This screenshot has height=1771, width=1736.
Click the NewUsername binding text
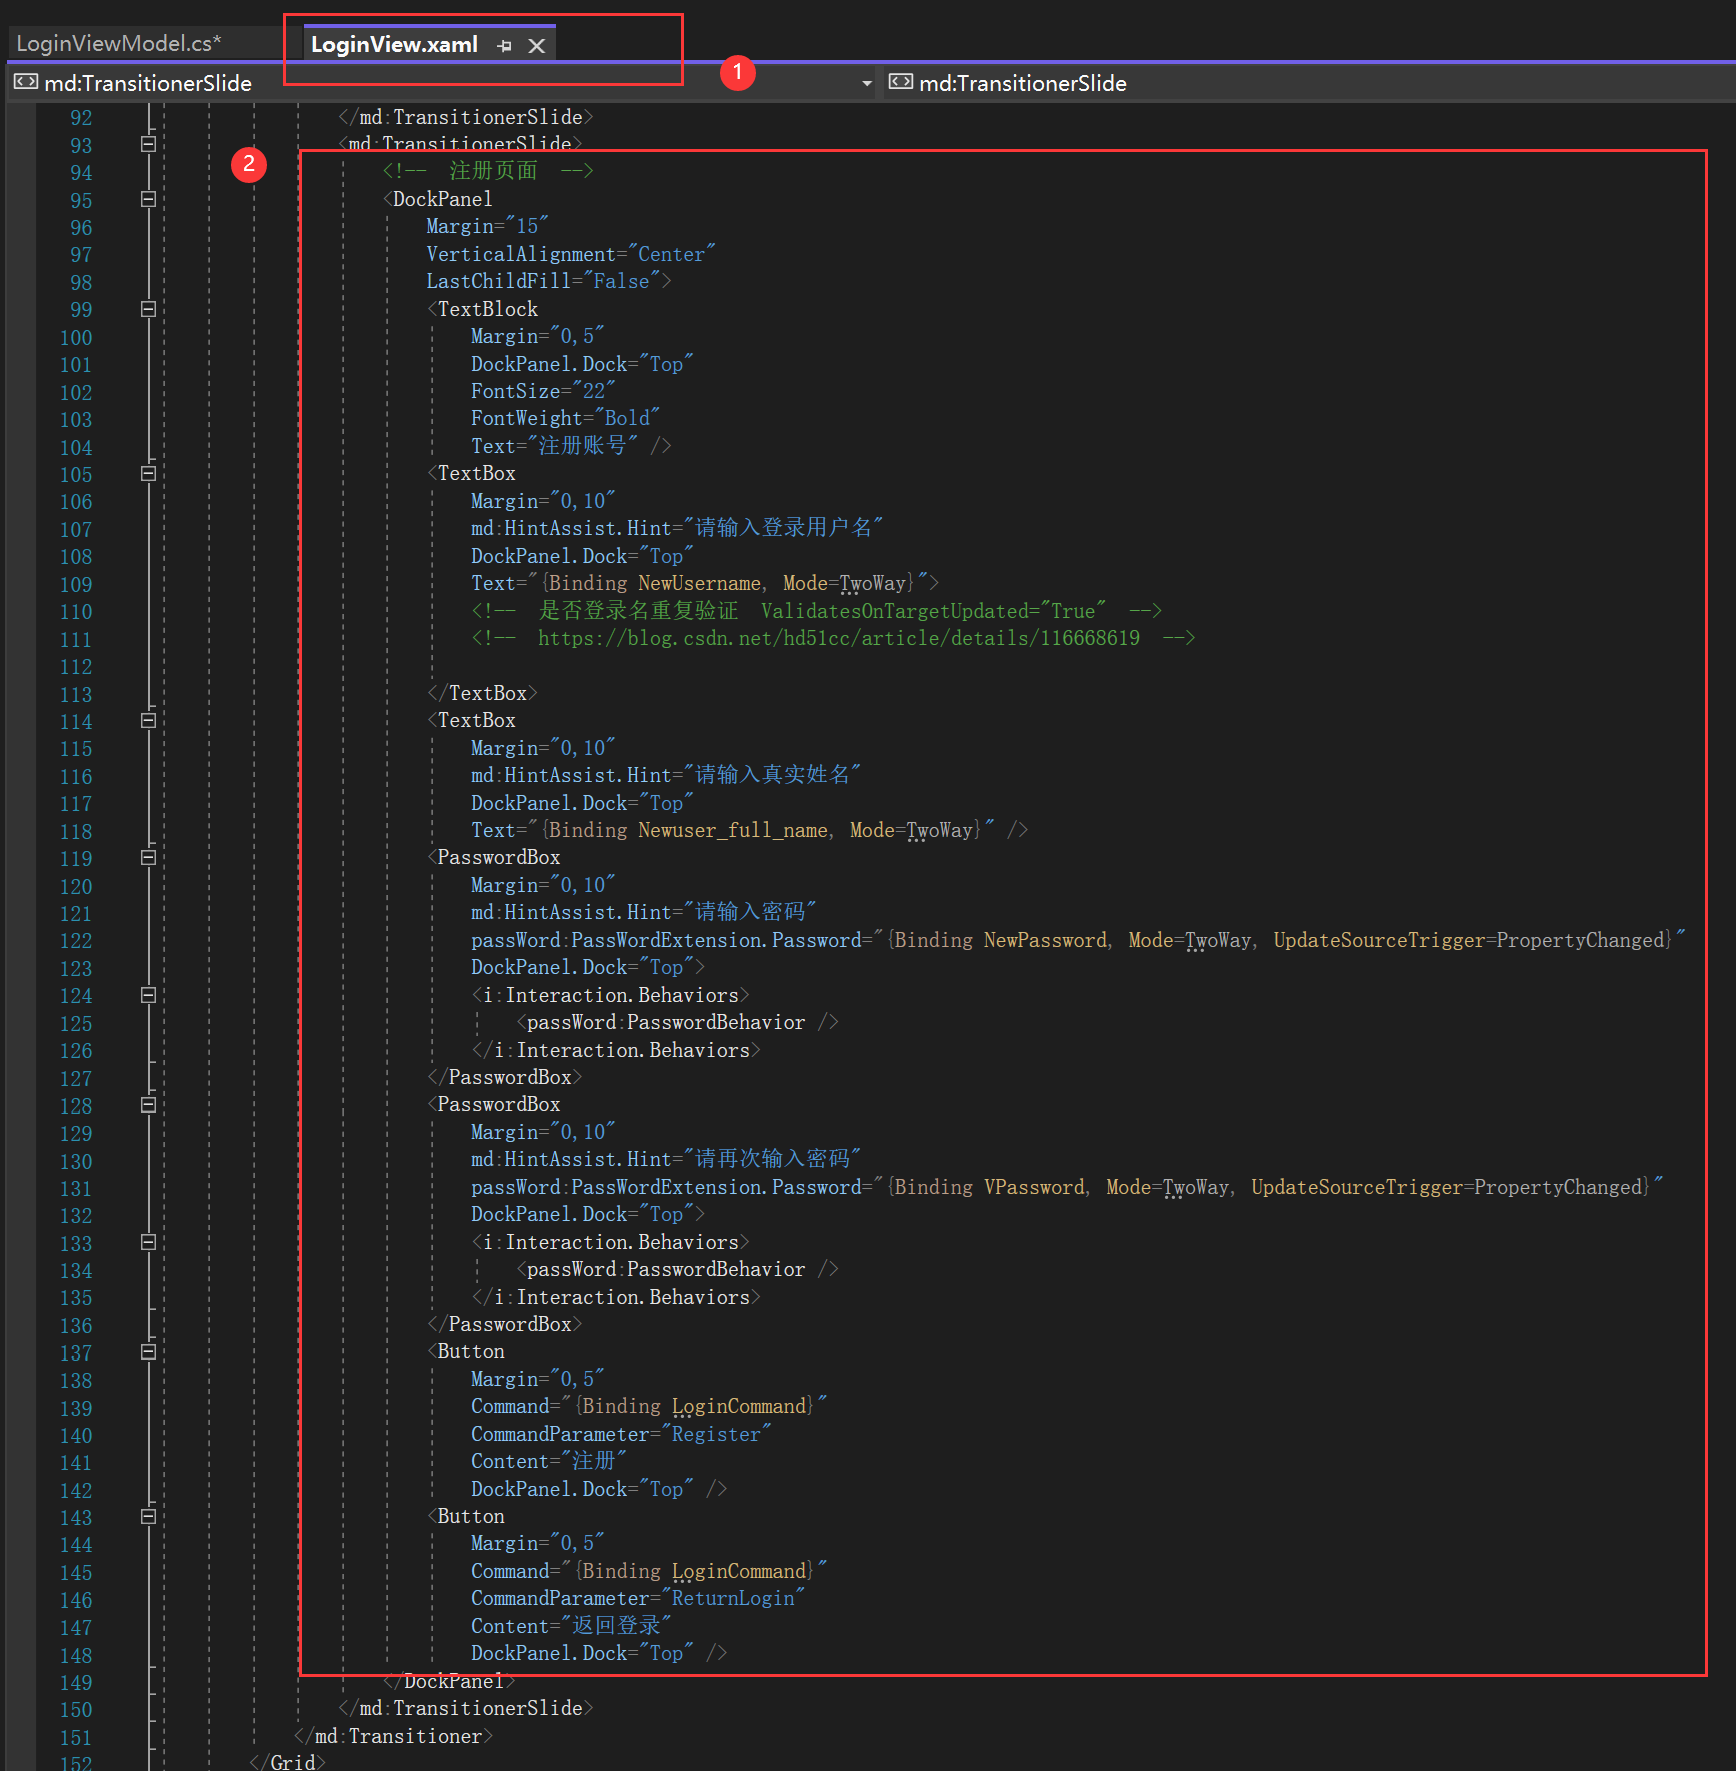tap(699, 583)
